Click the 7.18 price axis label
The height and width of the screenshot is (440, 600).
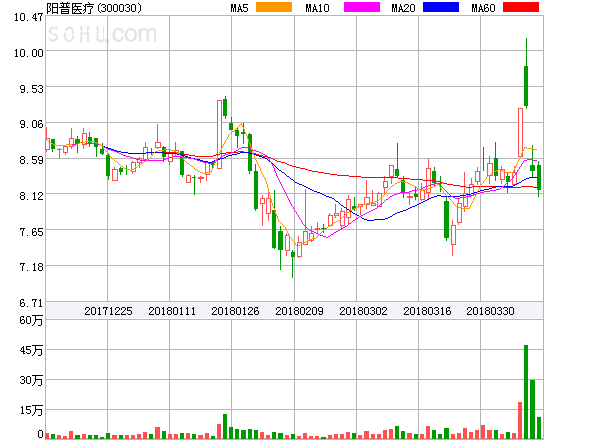31,267
